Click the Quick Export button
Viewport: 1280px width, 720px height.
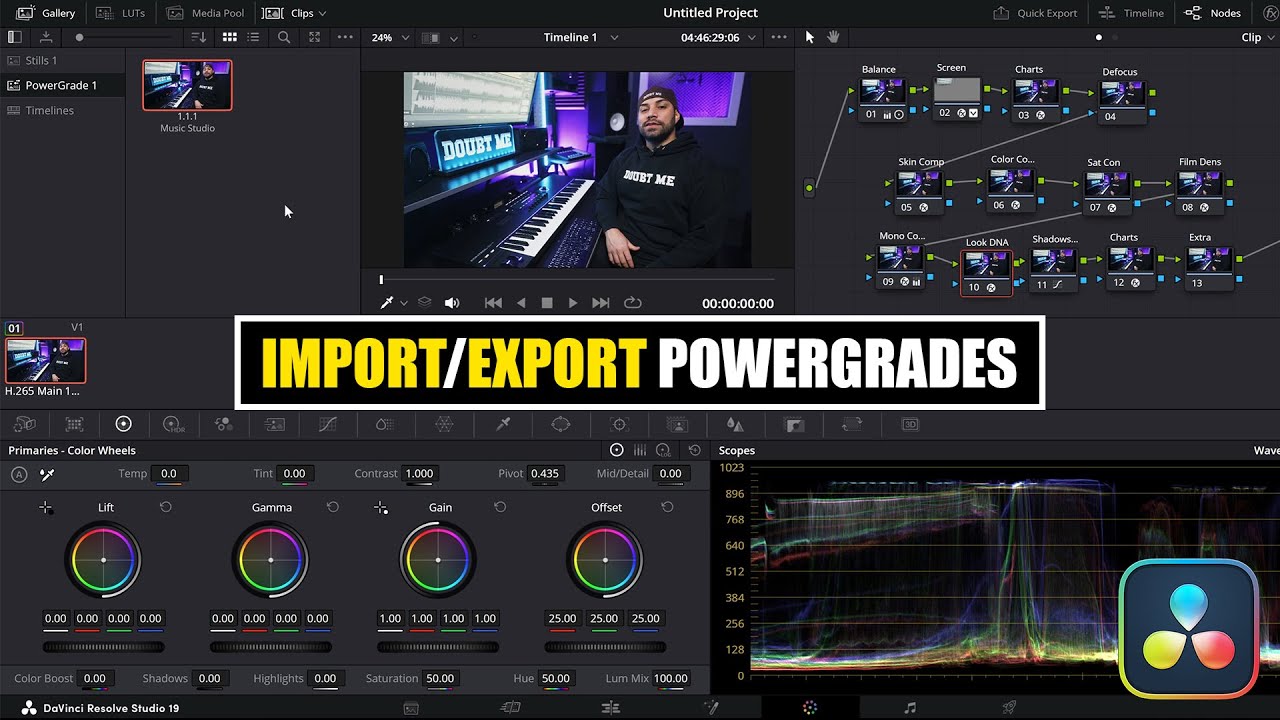(x=1035, y=13)
